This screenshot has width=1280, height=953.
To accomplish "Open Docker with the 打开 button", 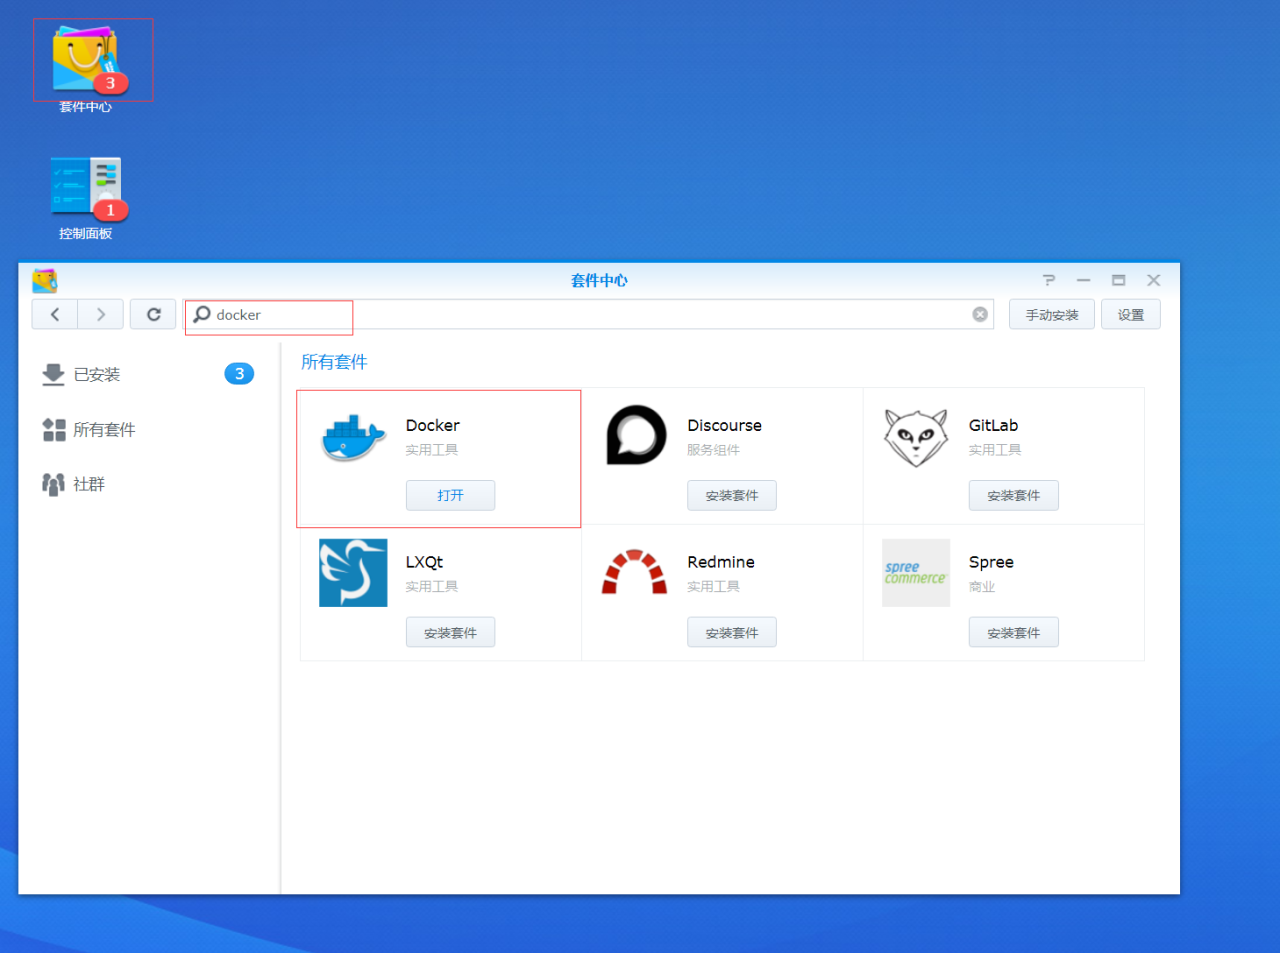I will (x=449, y=495).
